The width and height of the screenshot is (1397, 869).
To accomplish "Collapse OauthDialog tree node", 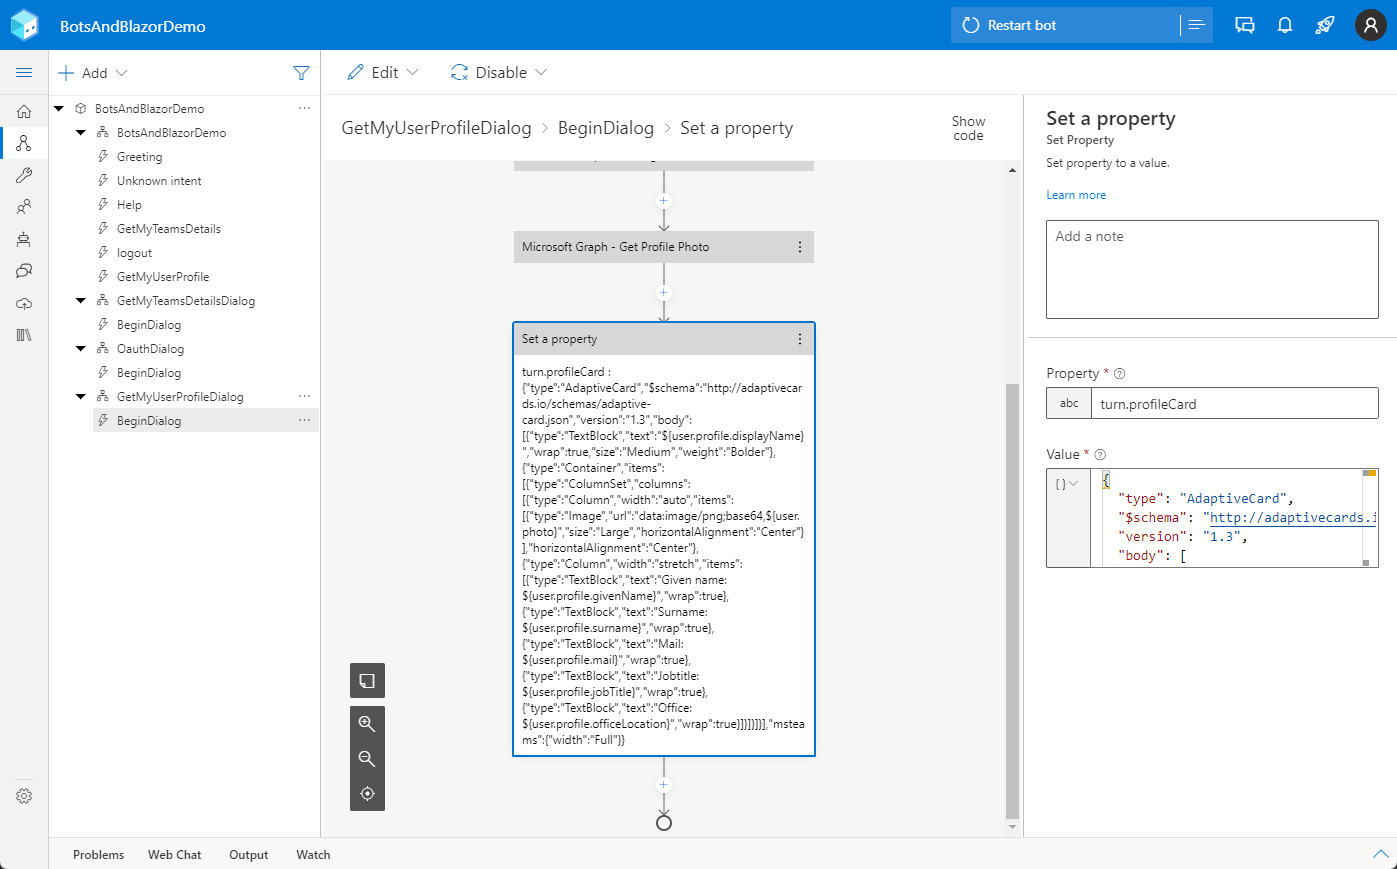I will pyautogui.click(x=81, y=348).
